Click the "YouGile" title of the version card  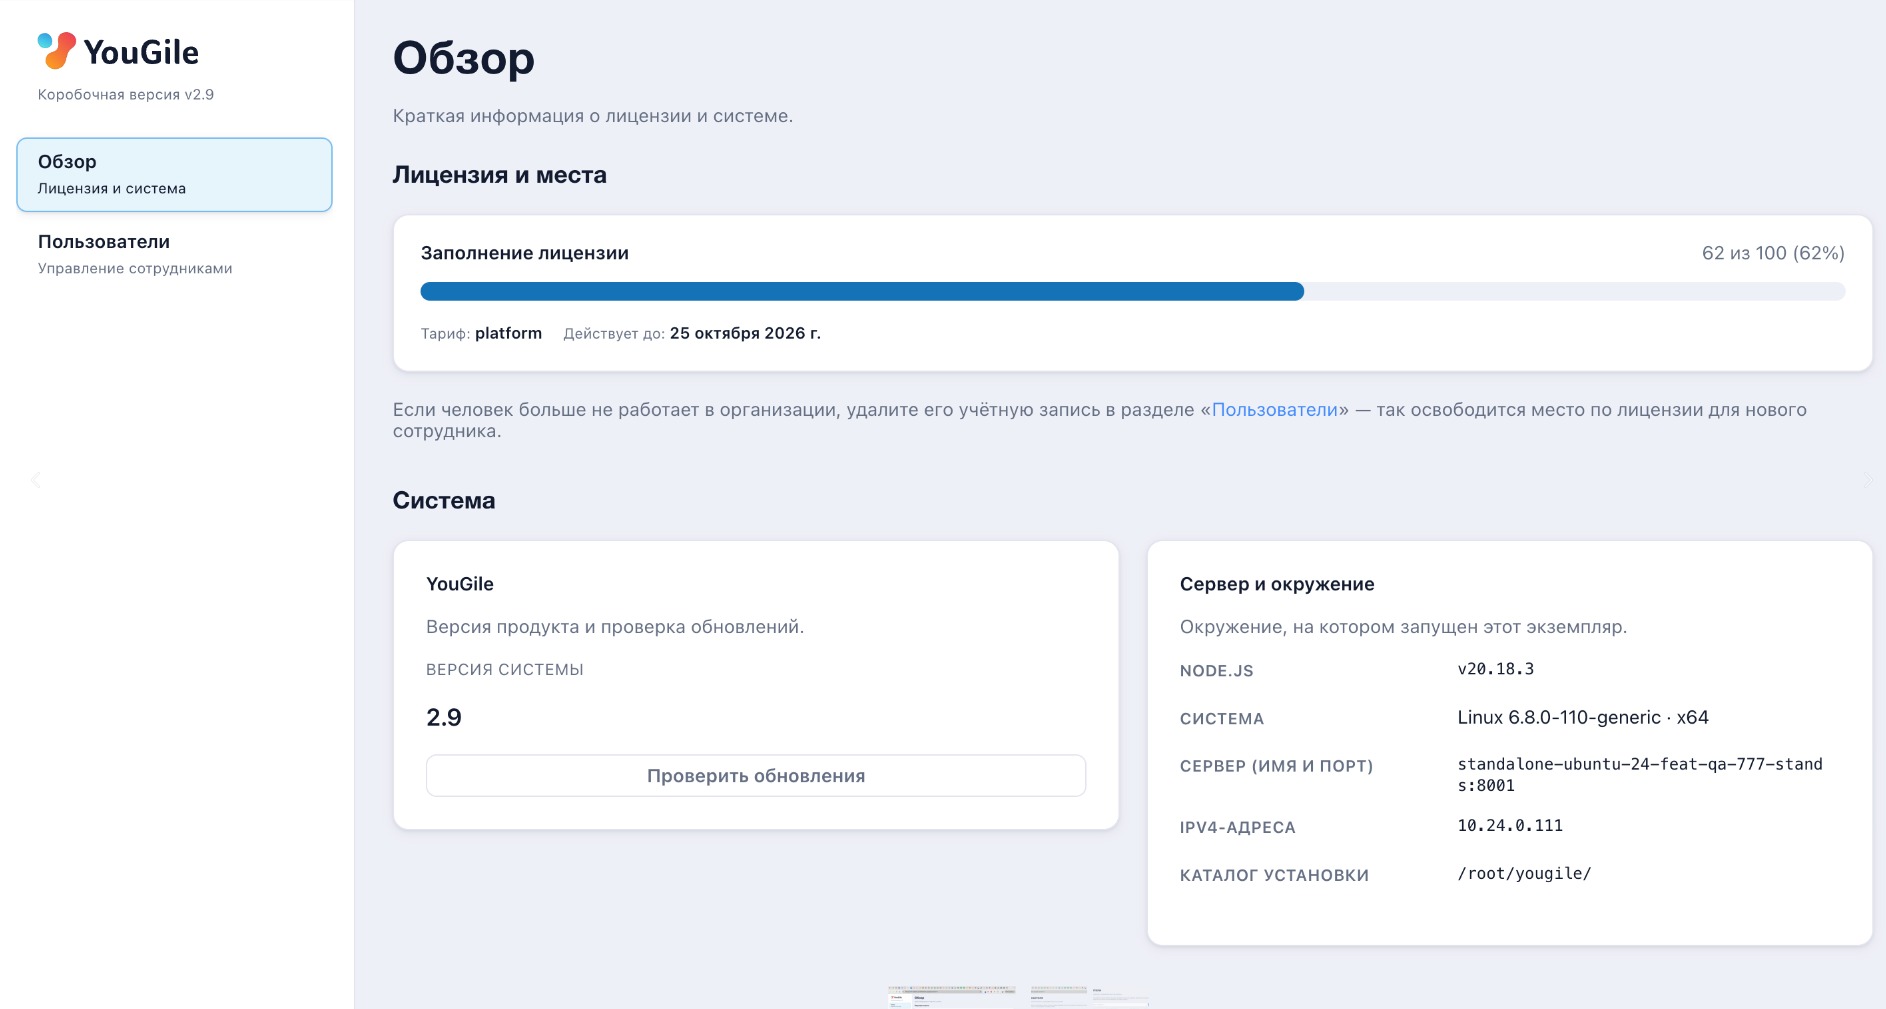[460, 584]
